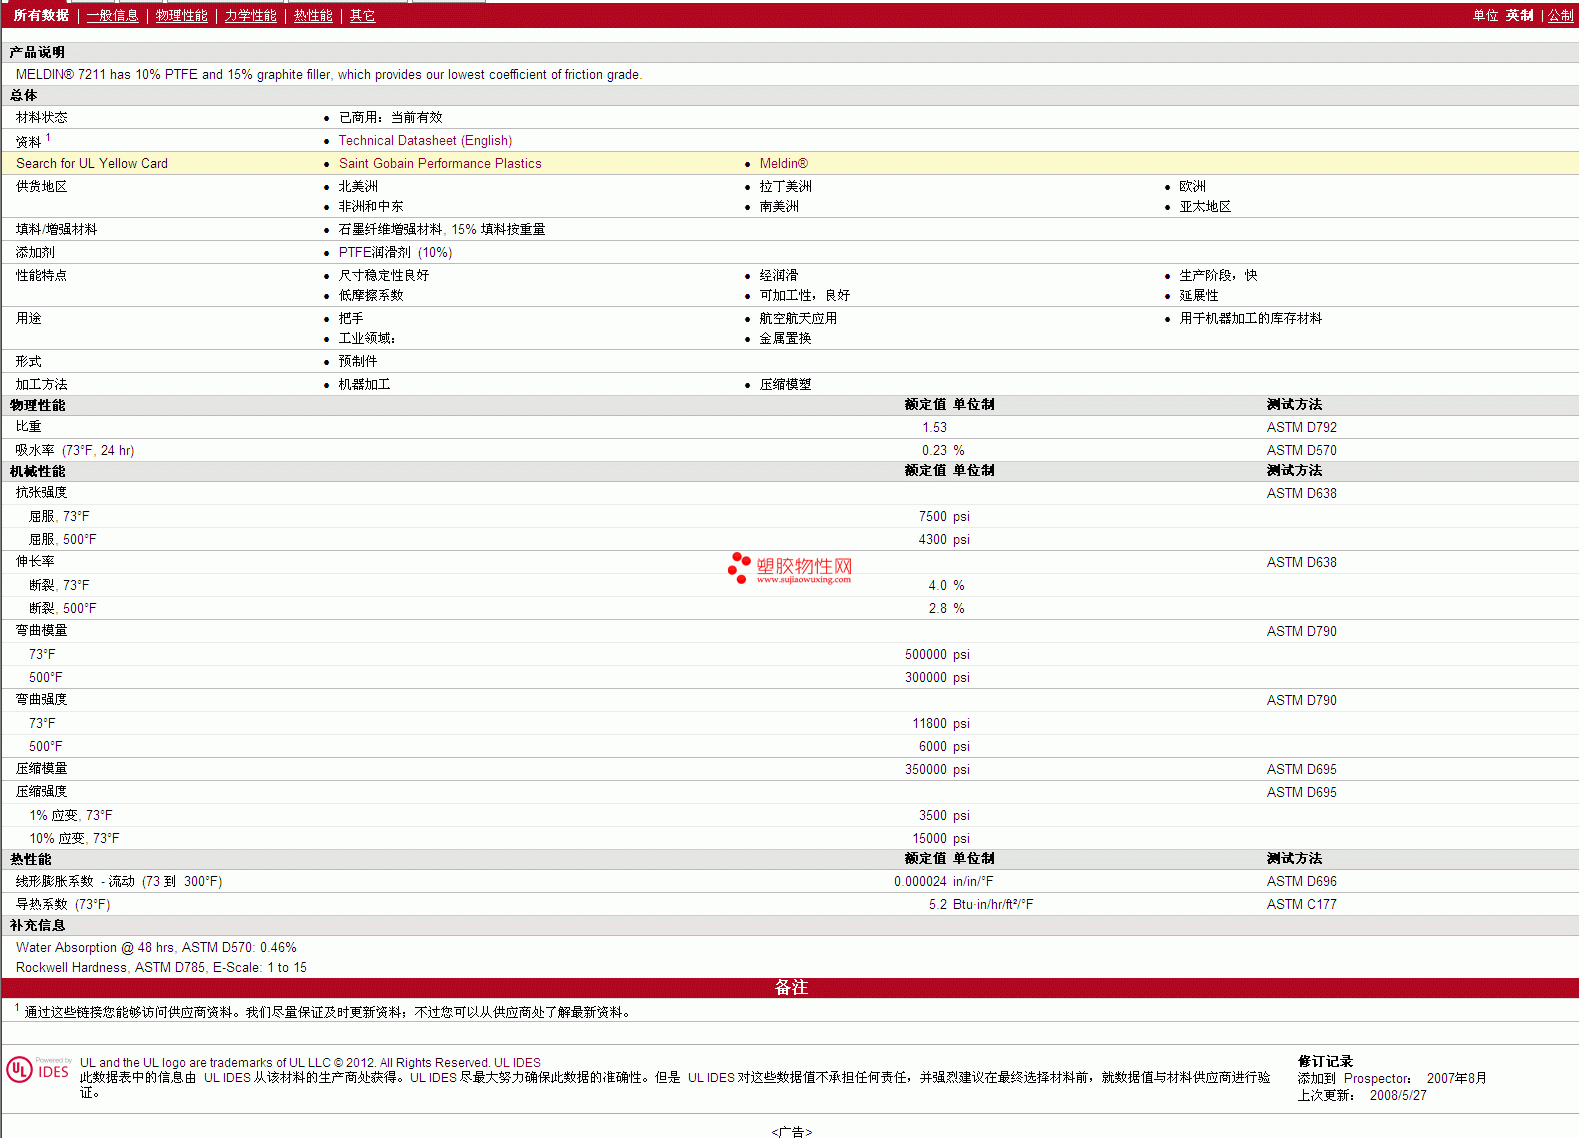Click the 产品说明 section header
Screen dimensions: 1579x1138
[x=37, y=53]
